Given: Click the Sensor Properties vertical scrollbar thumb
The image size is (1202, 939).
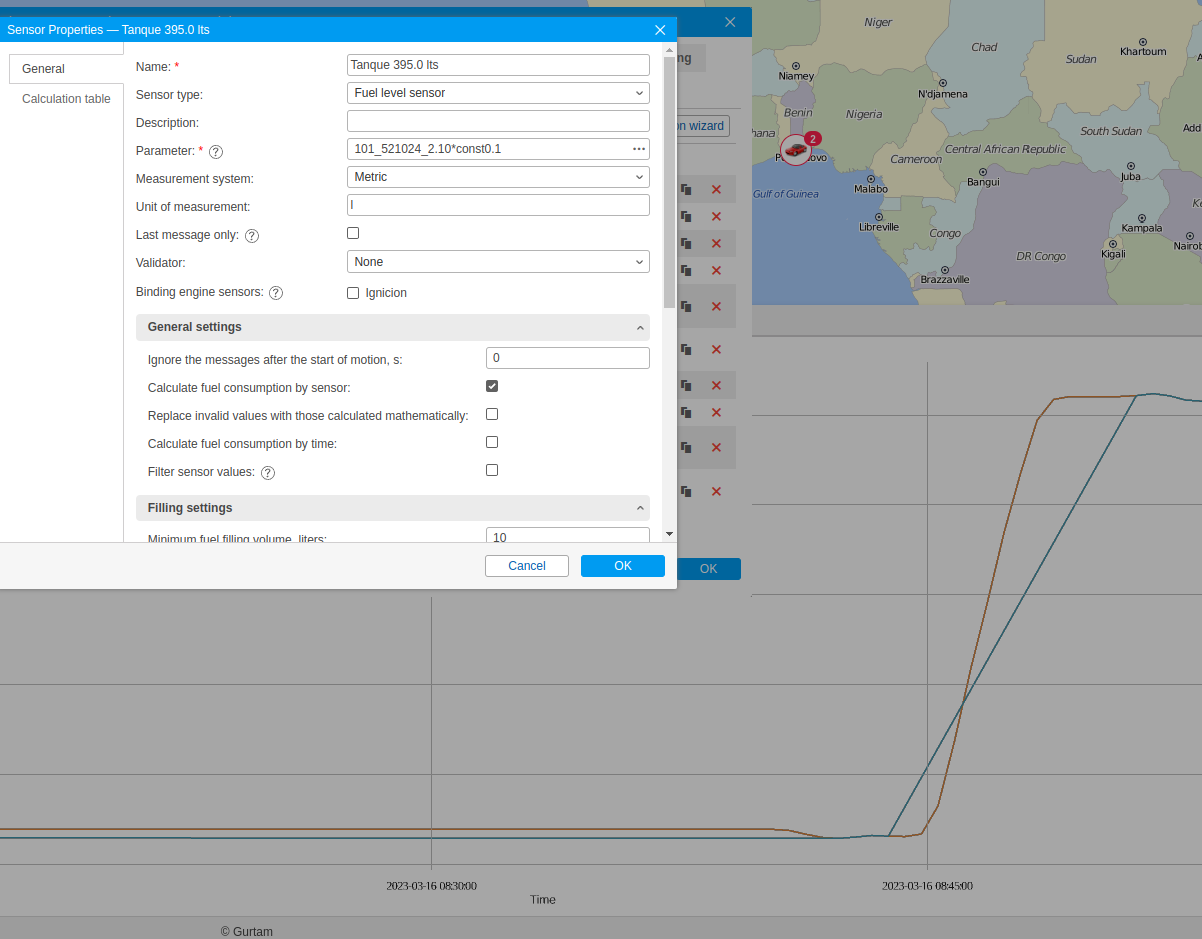Looking at the screenshot, I should [669, 180].
